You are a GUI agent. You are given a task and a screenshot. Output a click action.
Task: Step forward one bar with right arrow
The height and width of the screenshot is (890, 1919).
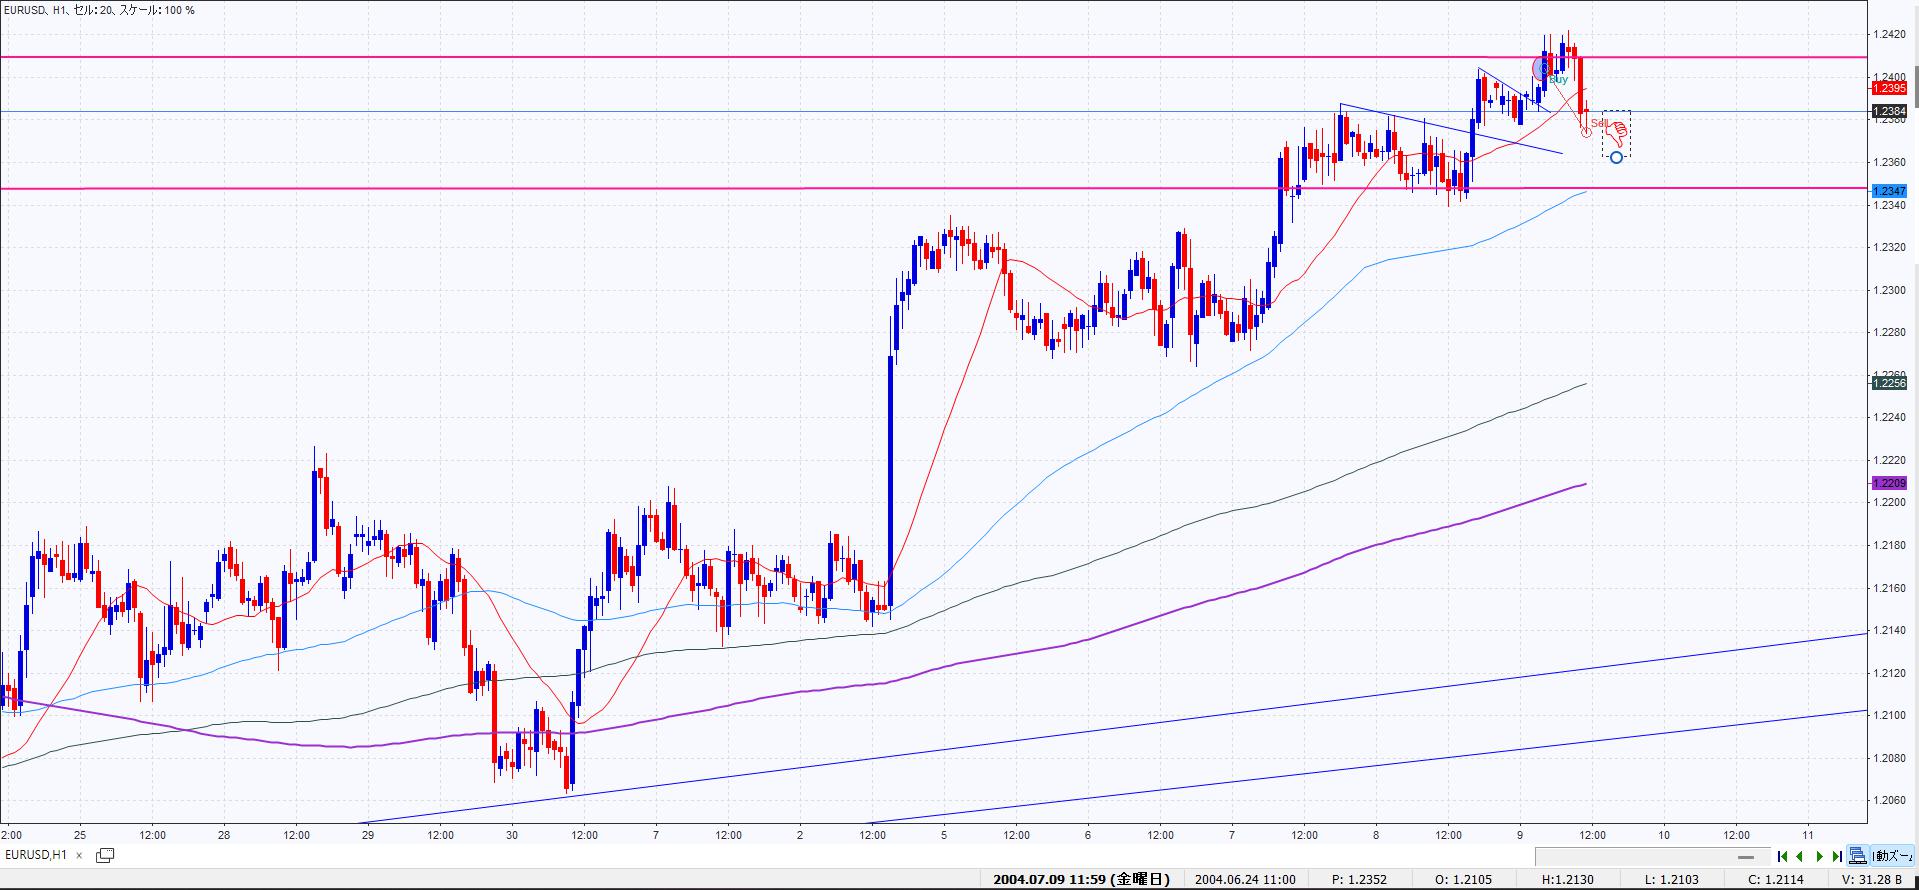coord(1819,856)
